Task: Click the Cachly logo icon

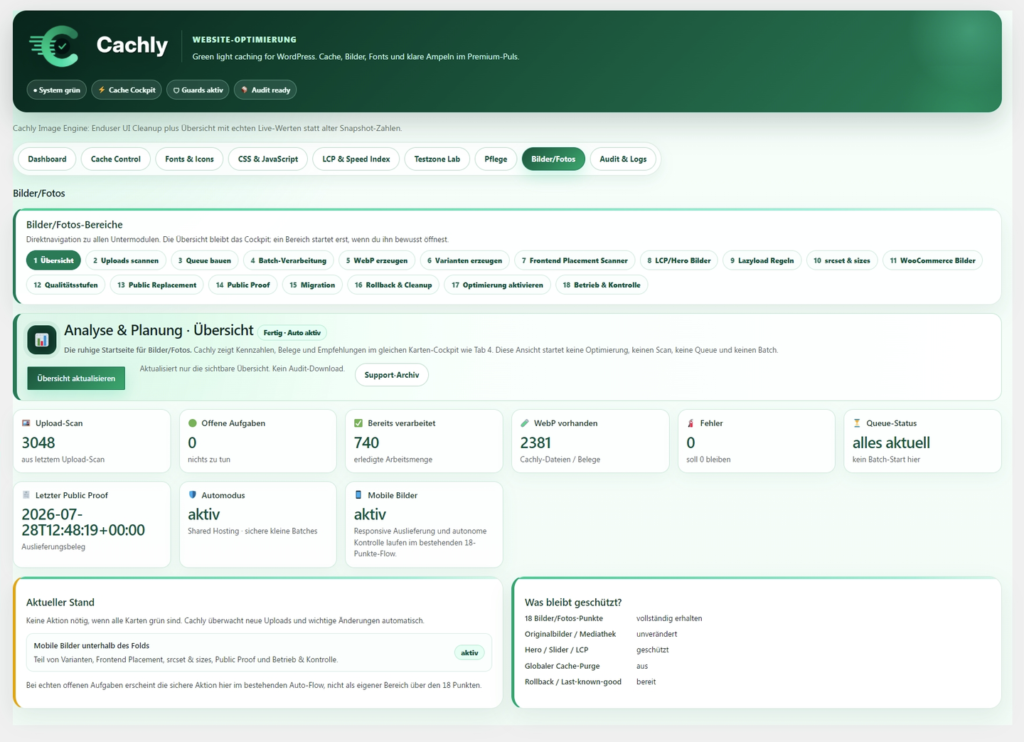Action: click(x=54, y=46)
